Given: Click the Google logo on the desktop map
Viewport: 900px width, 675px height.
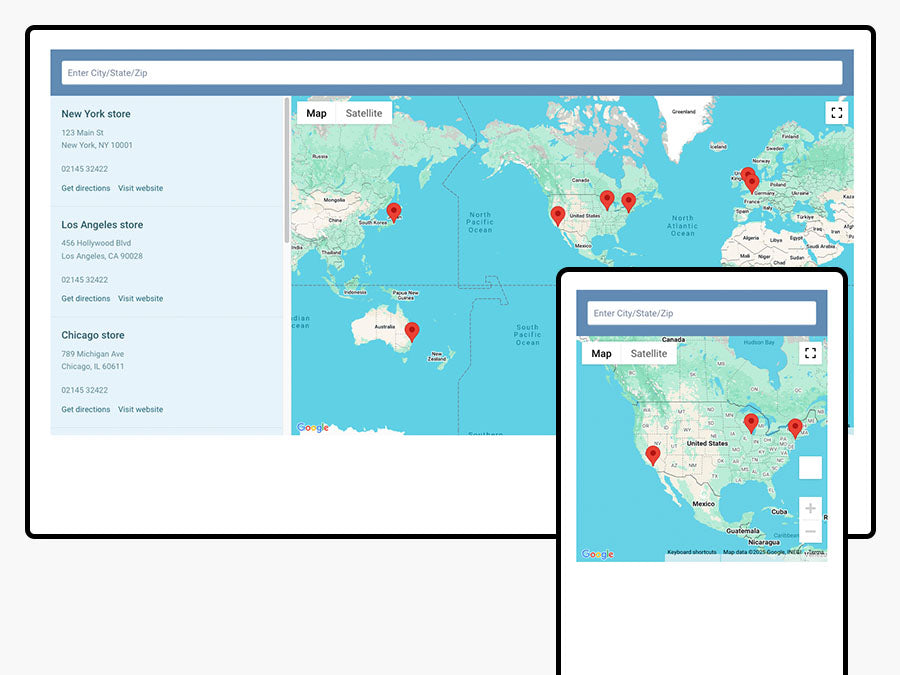Looking at the screenshot, I should pyautogui.click(x=313, y=428).
